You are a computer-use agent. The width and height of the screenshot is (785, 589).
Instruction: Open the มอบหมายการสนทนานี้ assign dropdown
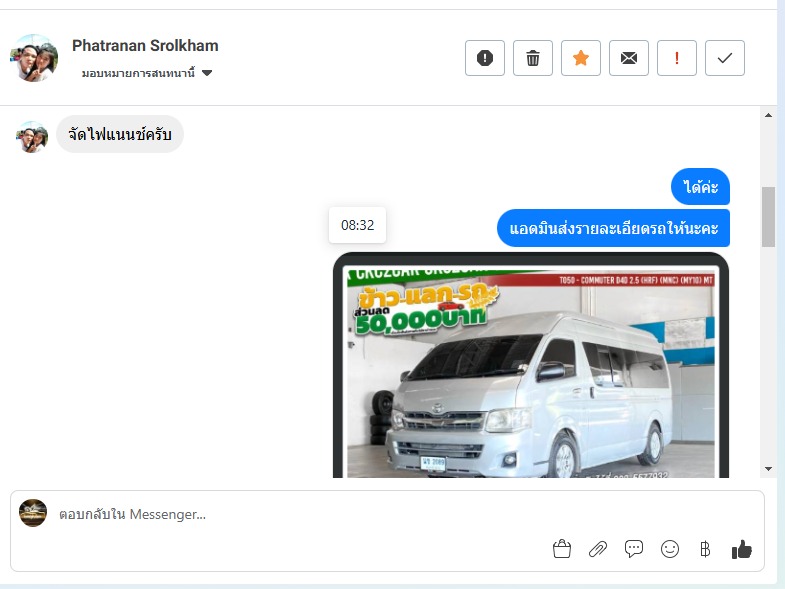click(x=147, y=73)
